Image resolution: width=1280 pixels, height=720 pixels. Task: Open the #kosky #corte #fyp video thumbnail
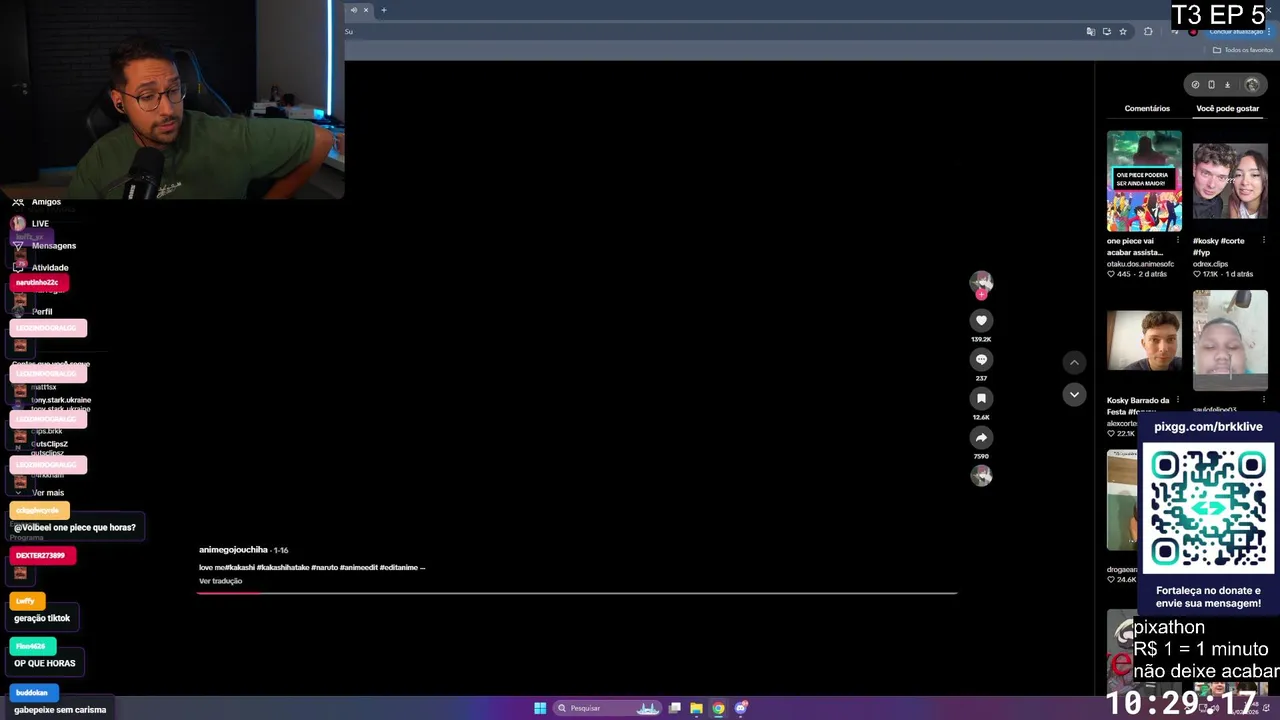[x=1230, y=181]
